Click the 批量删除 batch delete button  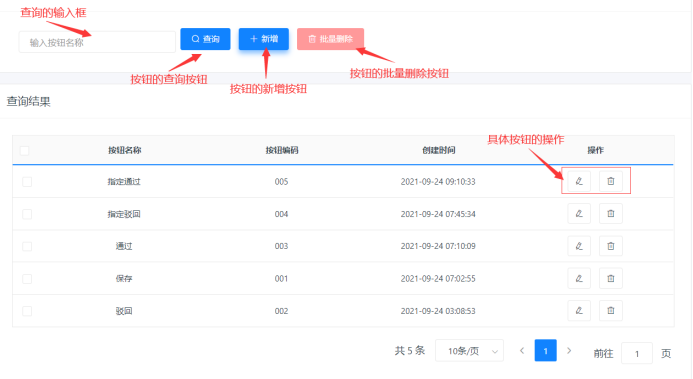331,39
